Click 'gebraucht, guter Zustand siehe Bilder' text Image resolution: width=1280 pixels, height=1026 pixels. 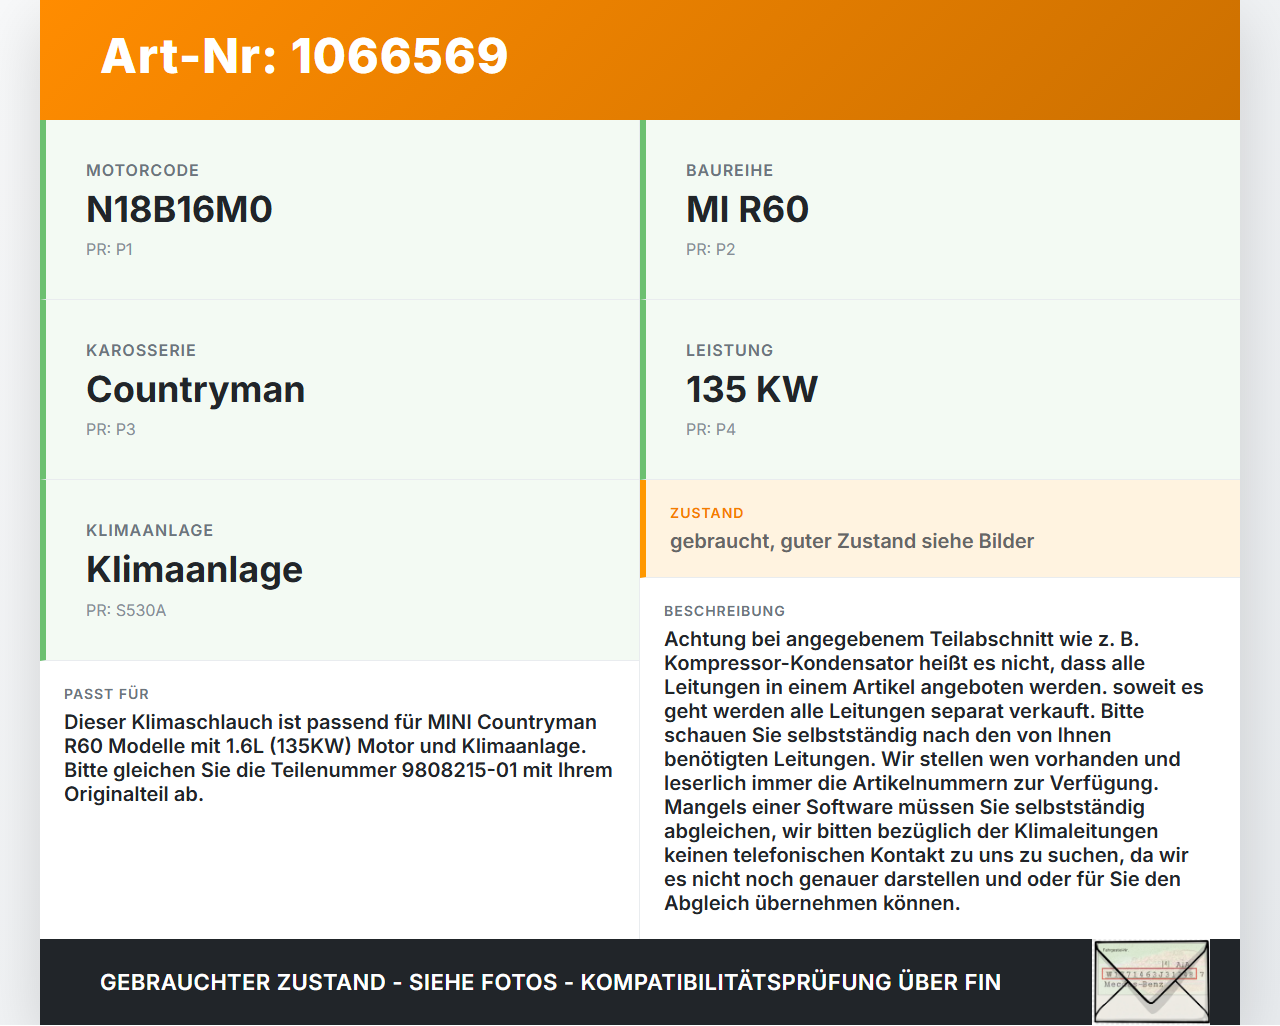852,541
